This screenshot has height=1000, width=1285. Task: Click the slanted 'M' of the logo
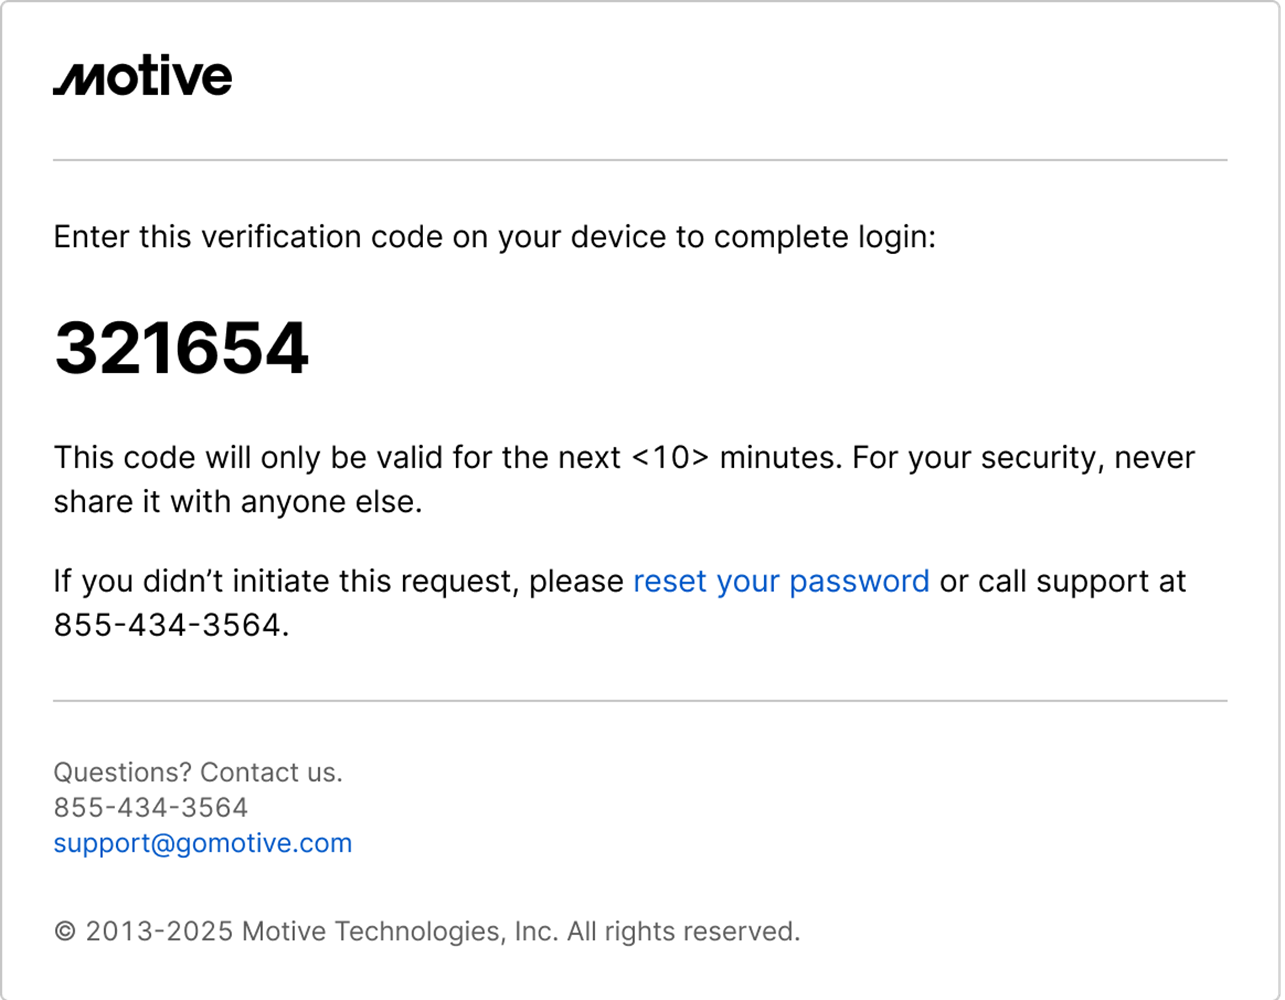[x=78, y=78]
